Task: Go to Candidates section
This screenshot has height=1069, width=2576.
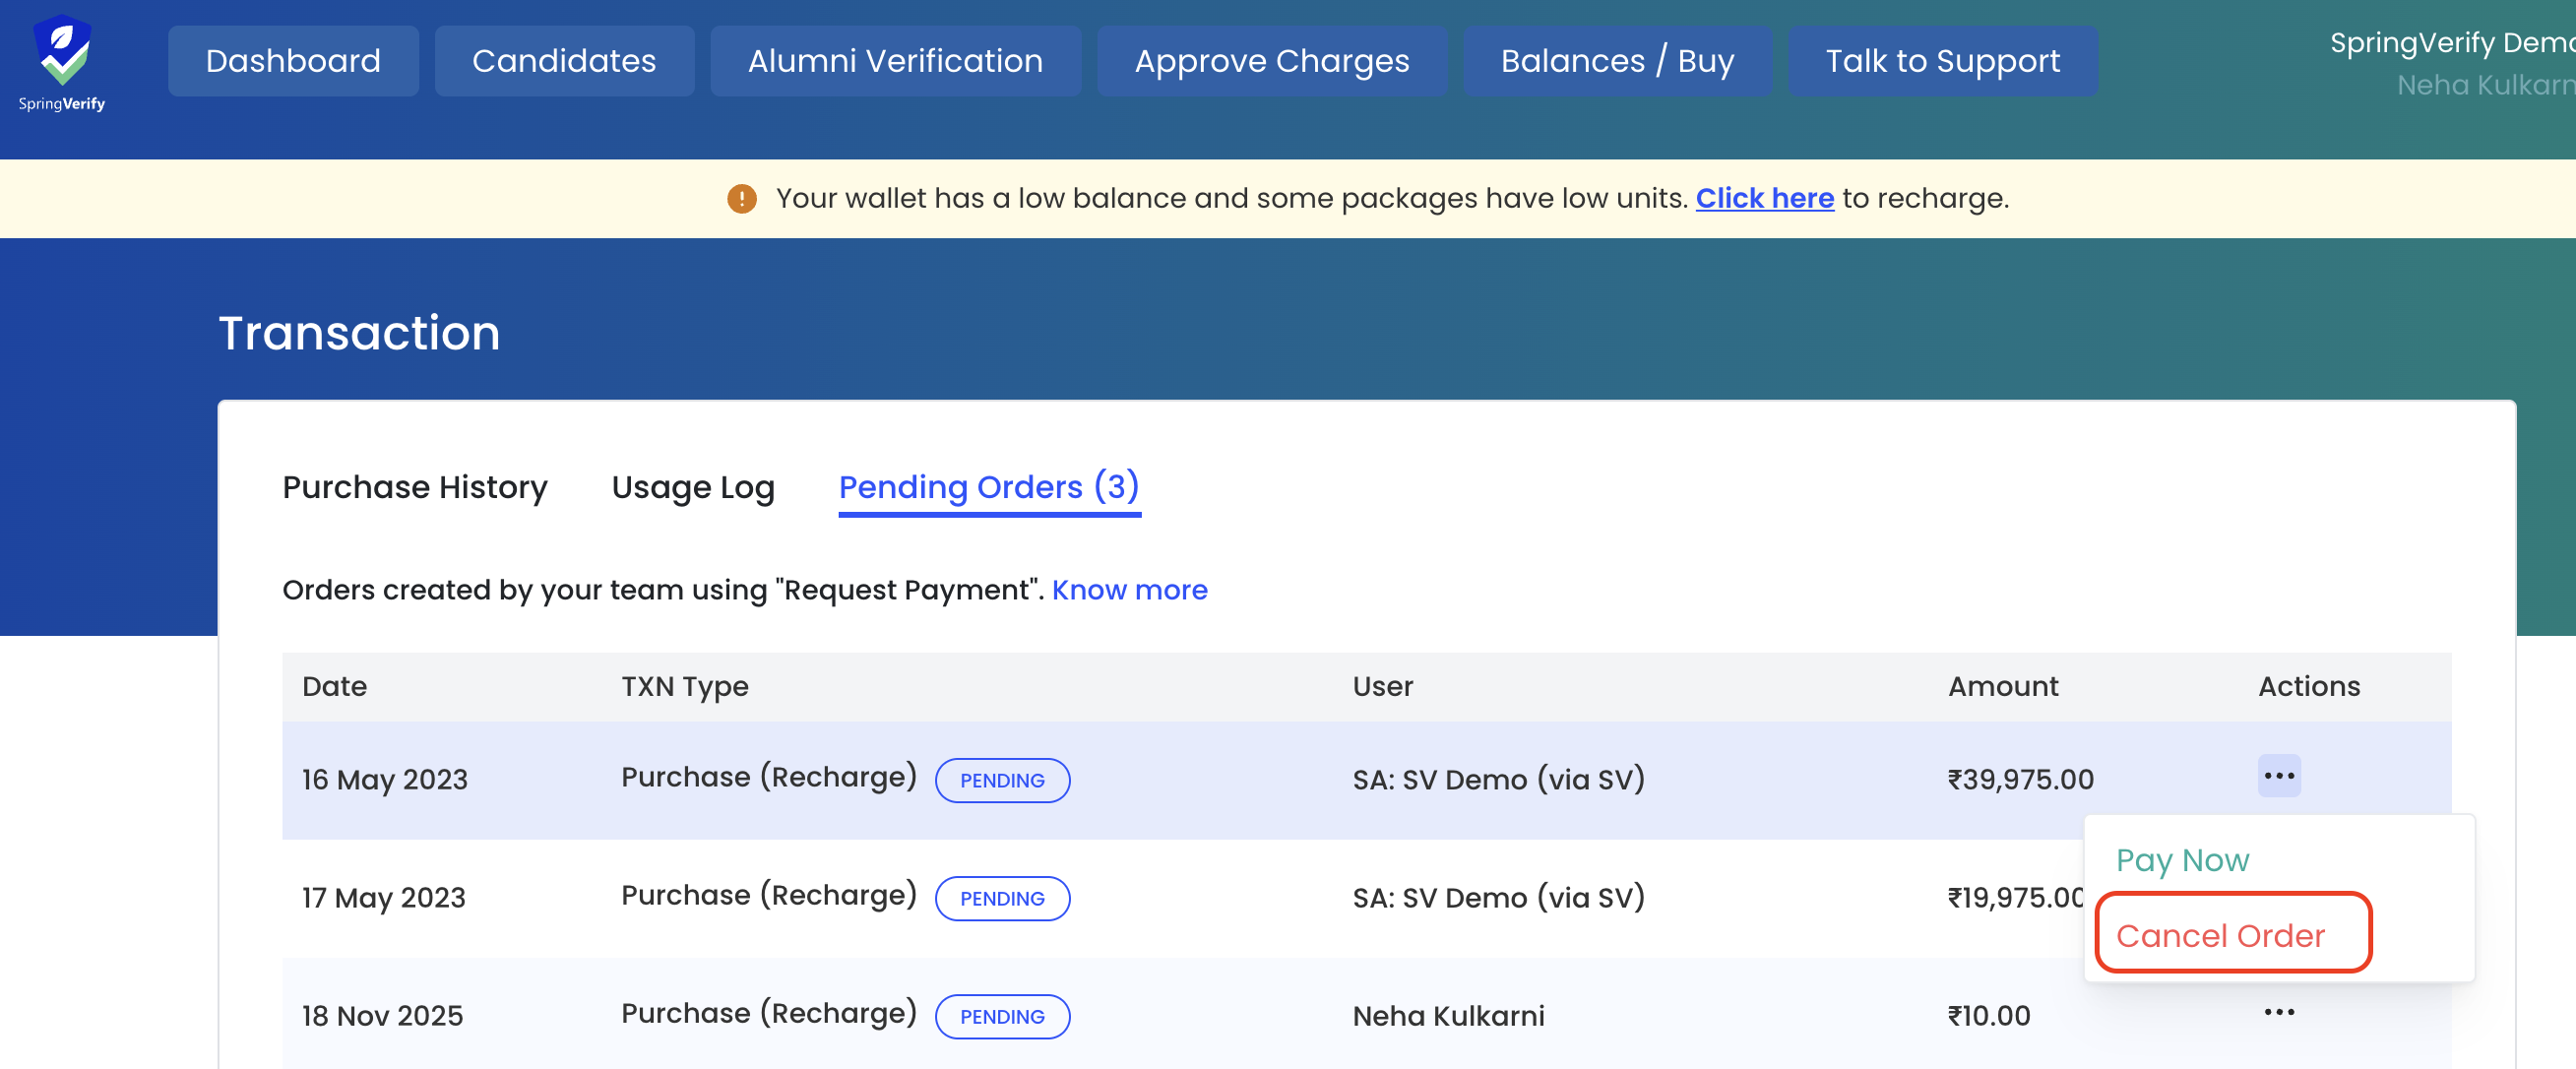Action: (564, 61)
